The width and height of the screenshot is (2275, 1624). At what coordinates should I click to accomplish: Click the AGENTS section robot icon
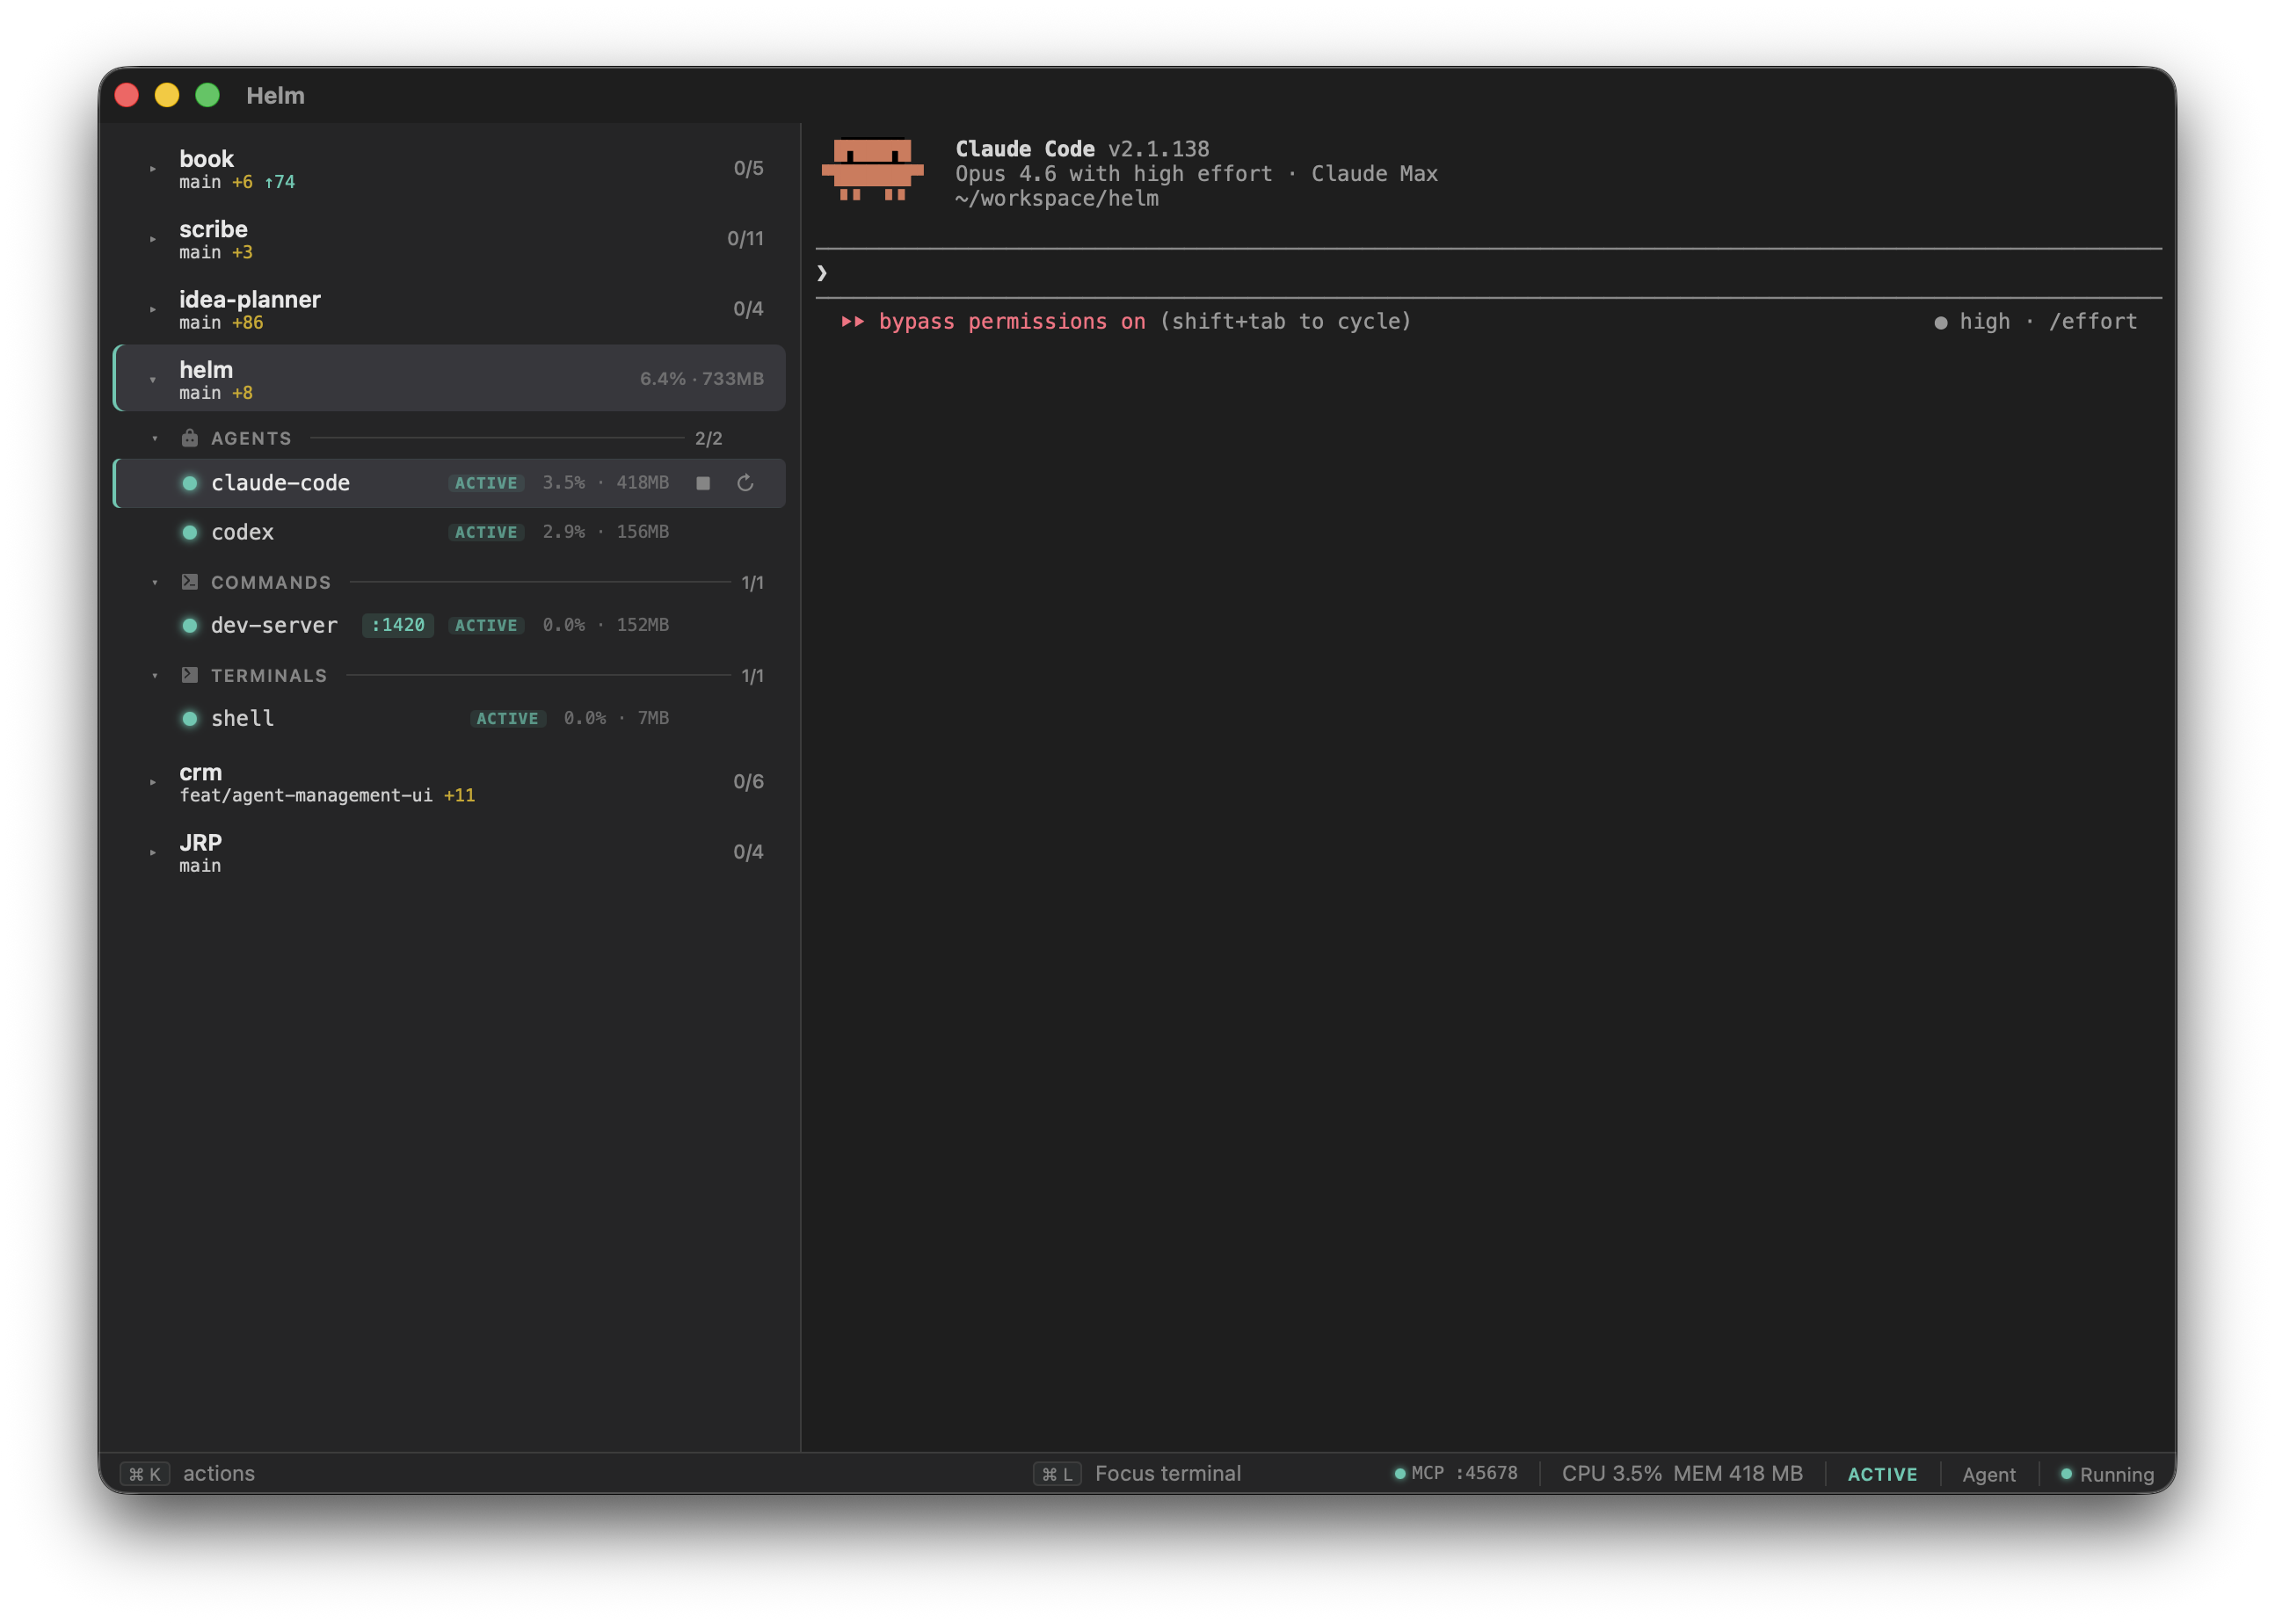tap(189, 438)
